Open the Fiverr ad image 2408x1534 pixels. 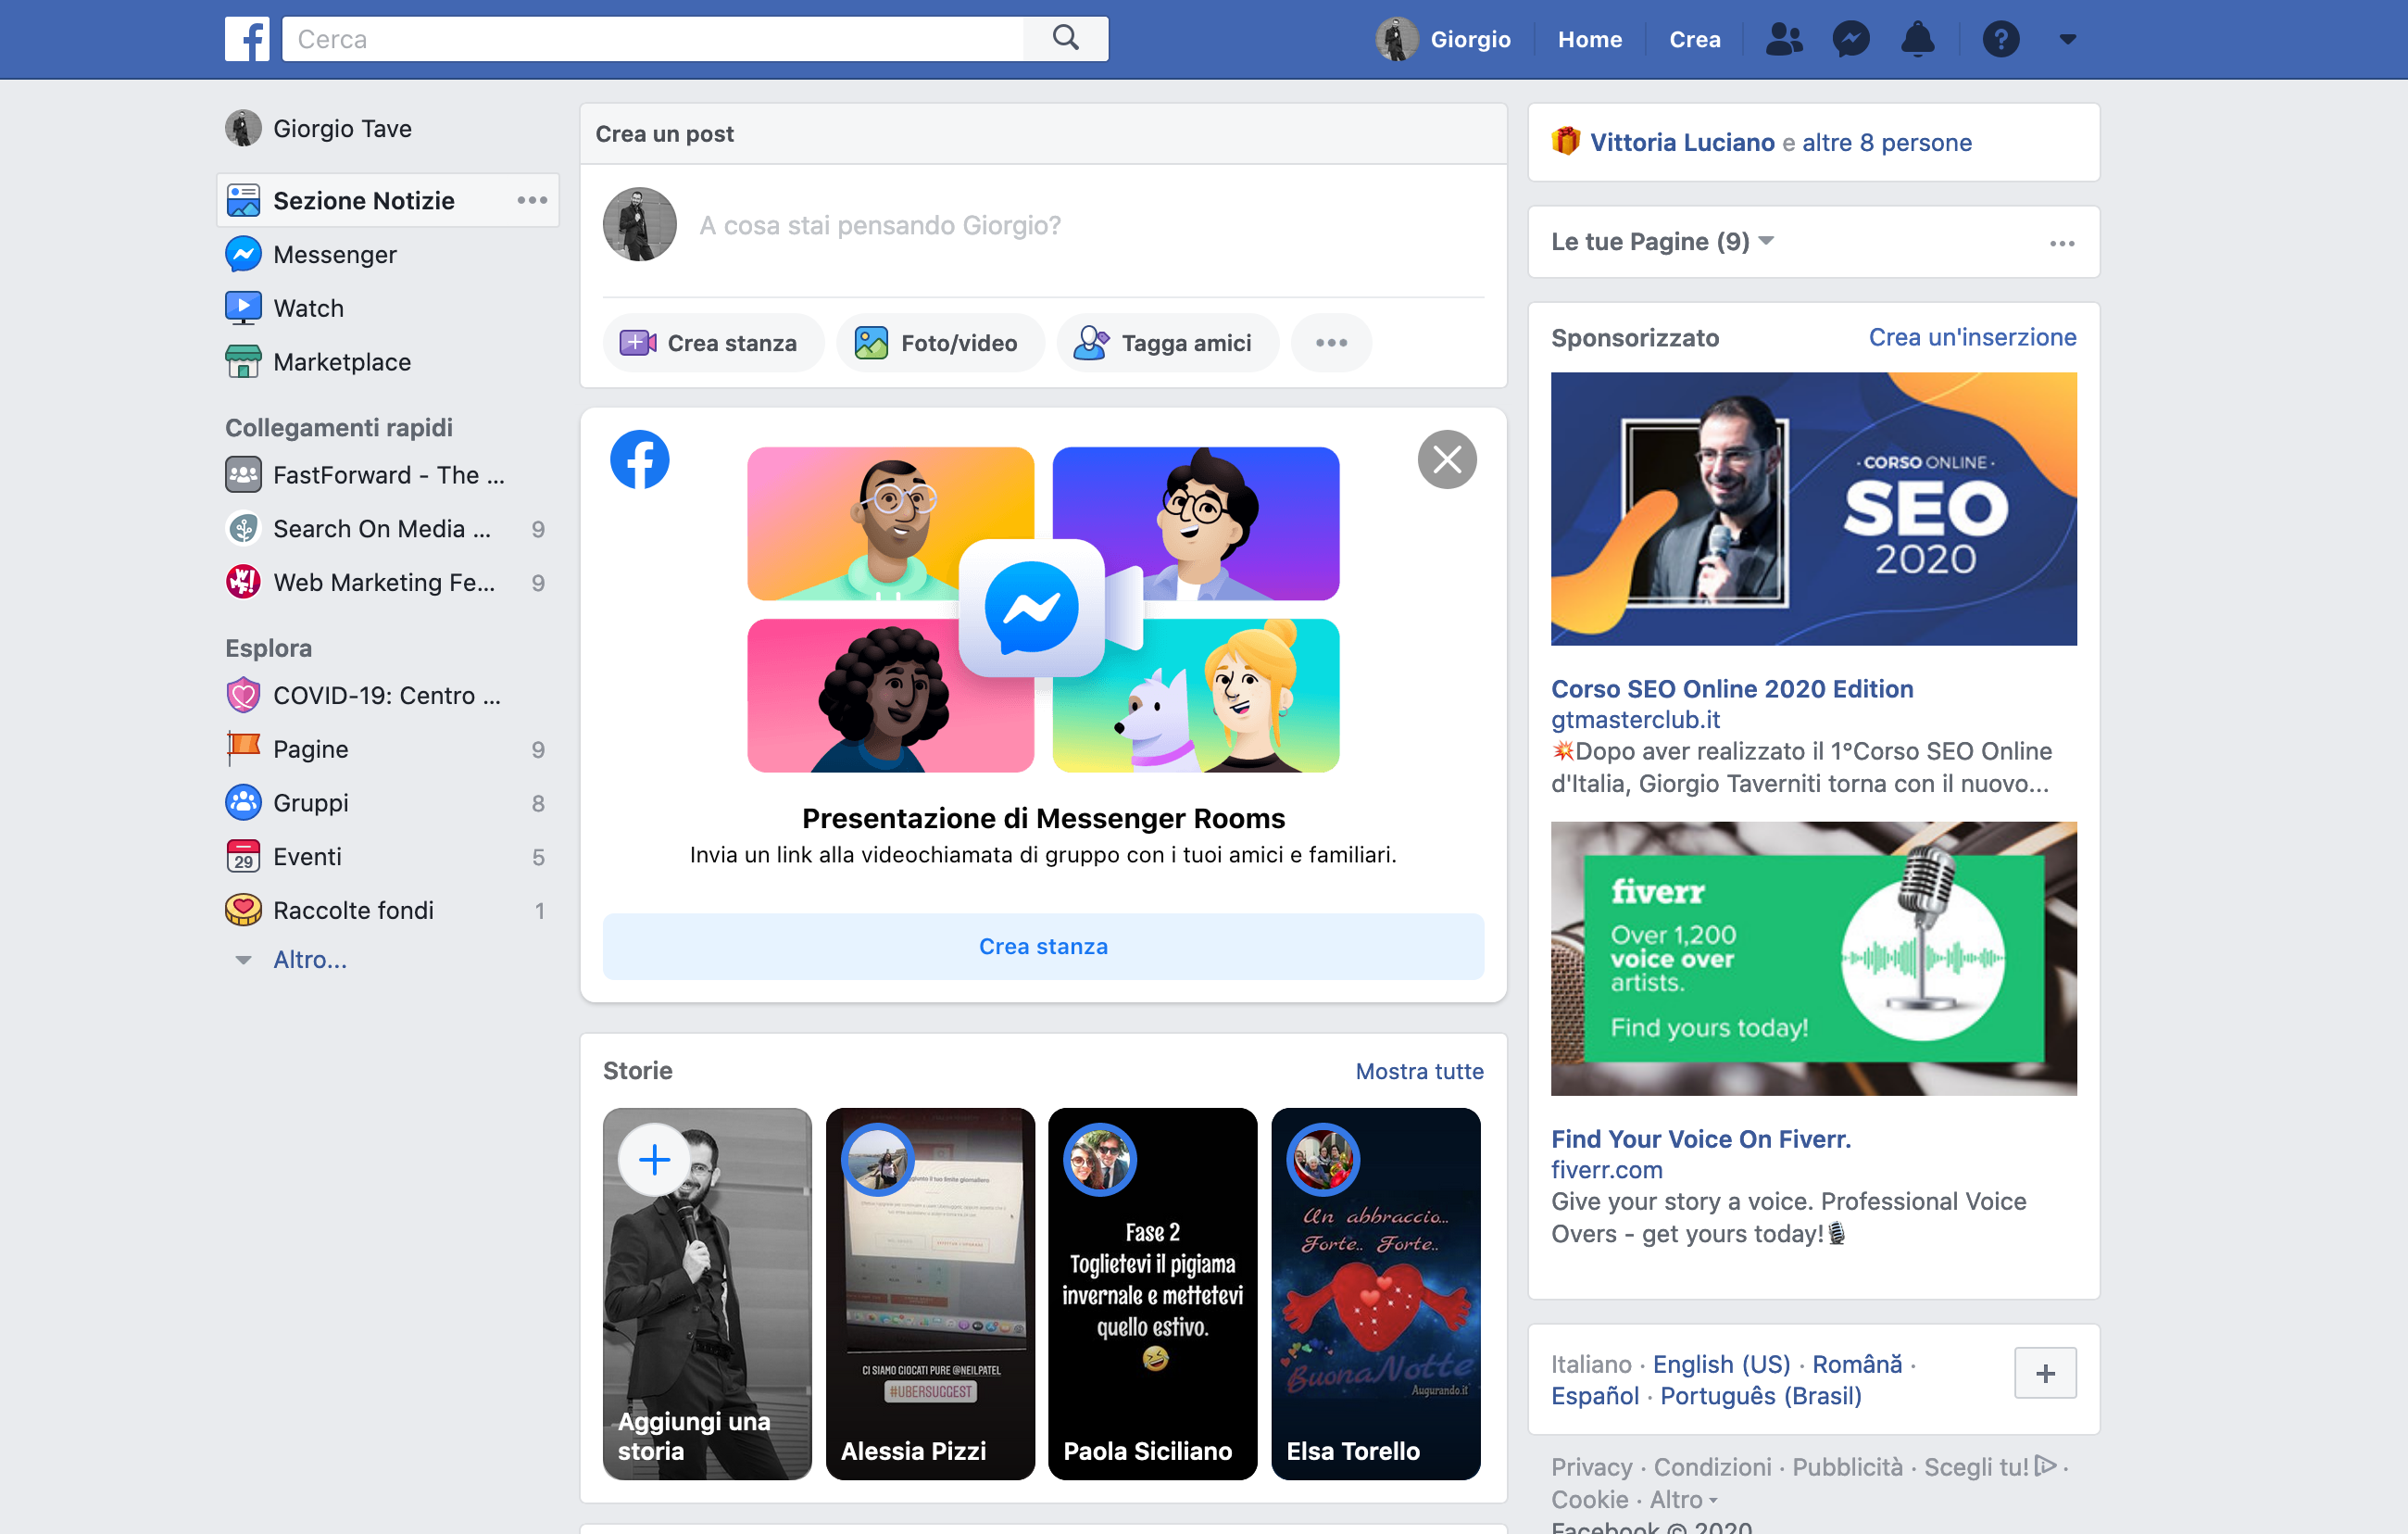(x=1813, y=958)
